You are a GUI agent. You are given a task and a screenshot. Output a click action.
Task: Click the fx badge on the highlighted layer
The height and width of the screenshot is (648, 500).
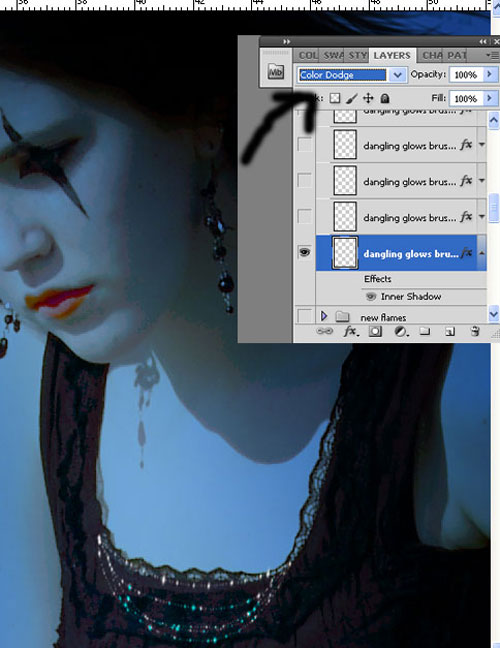coord(466,253)
